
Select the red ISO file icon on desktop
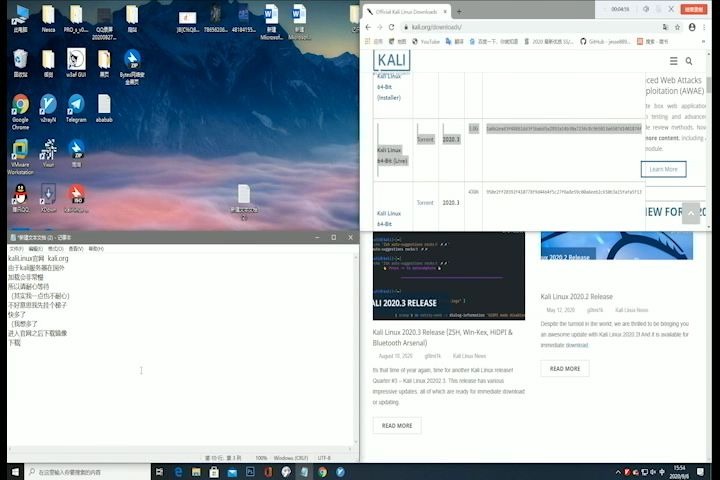point(76,198)
